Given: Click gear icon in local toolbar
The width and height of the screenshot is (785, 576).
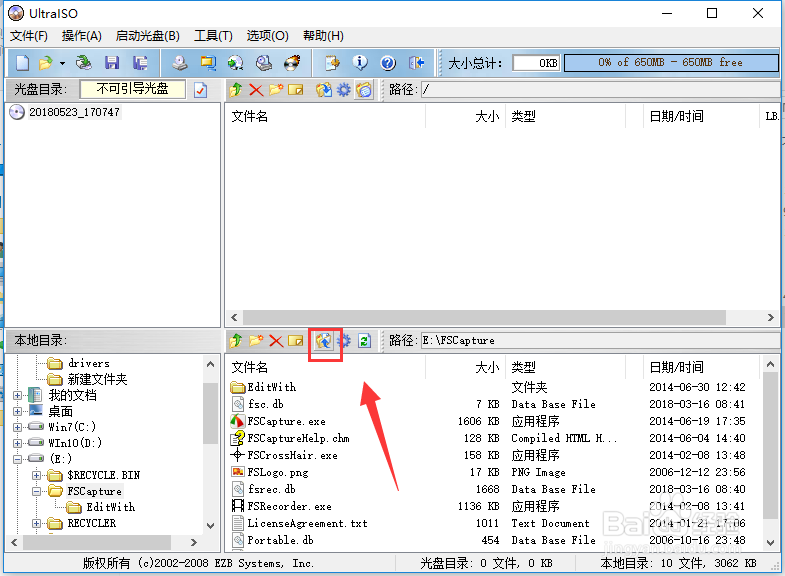Looking at the screenshot, I should (x=344, y=341).
